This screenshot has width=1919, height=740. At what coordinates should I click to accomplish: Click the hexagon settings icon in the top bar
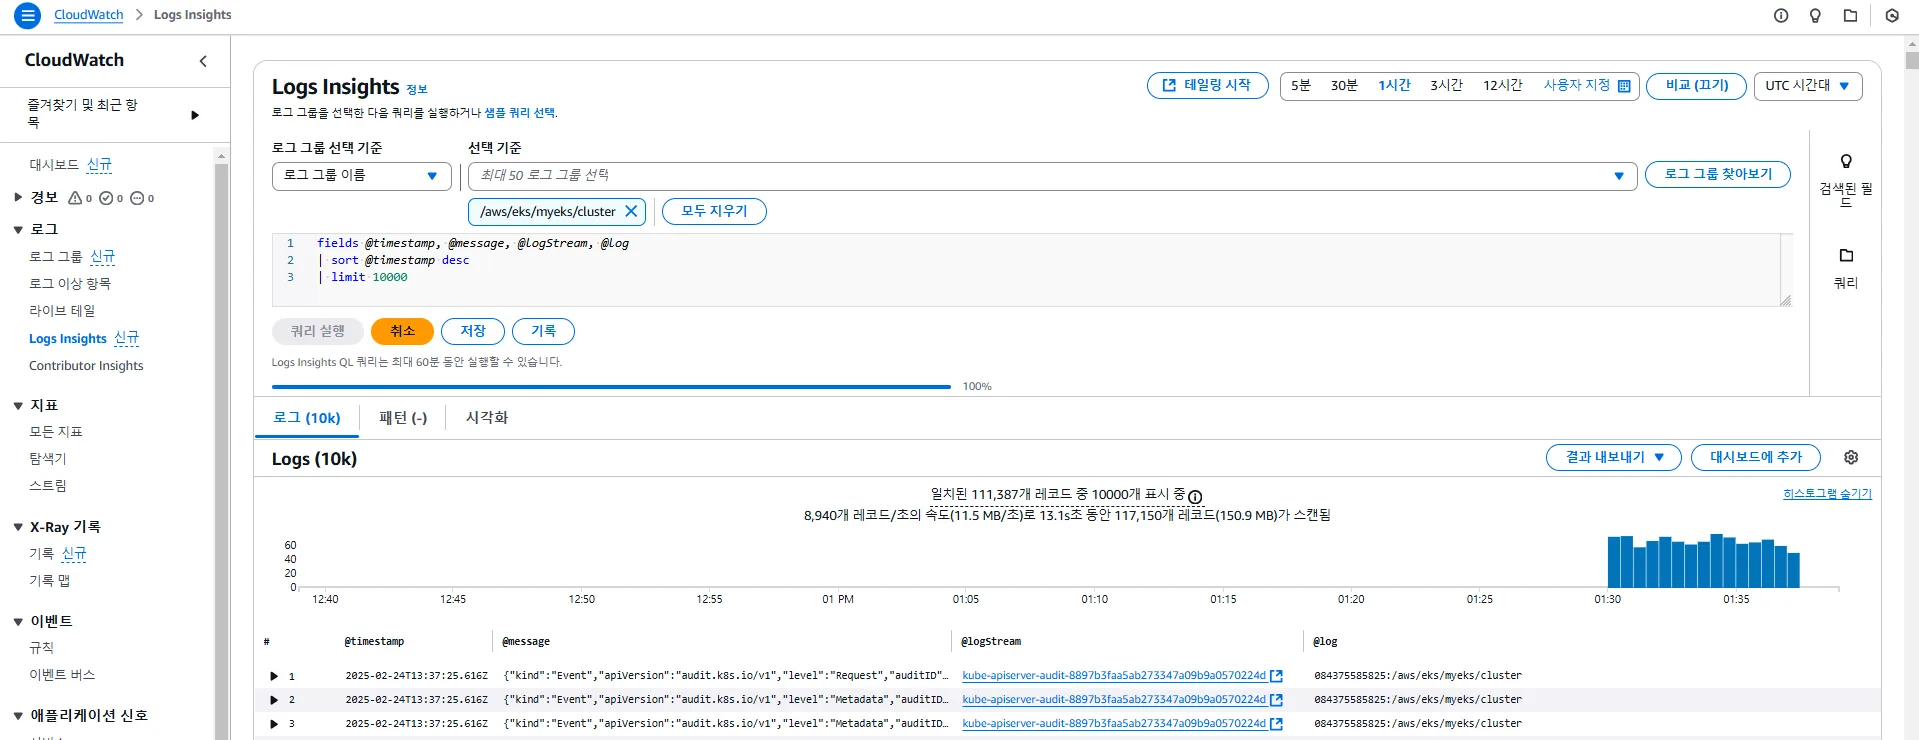point(1892,15)
